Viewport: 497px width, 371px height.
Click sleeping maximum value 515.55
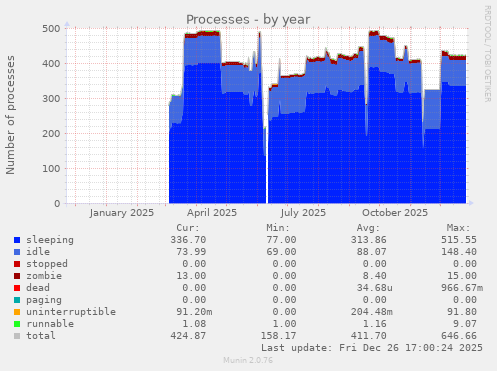coord(459,240)
